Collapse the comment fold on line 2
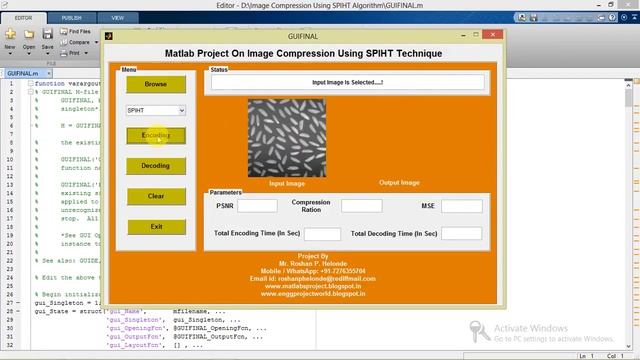The width and height of the screenshot is (640, 360). coord(31,92)
